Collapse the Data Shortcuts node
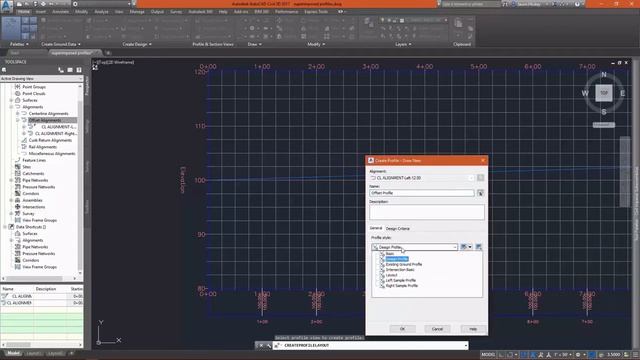This screenshot has width=640, height=360. pos(5,227)
